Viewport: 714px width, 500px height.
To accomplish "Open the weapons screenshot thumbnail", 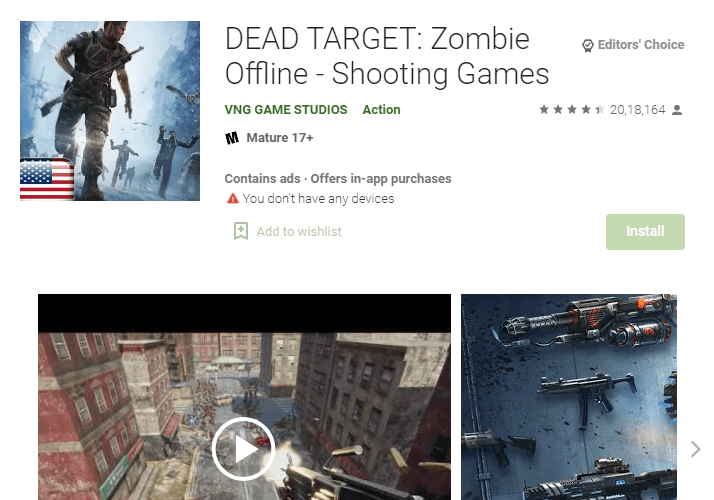I will (x=569, y=397).
